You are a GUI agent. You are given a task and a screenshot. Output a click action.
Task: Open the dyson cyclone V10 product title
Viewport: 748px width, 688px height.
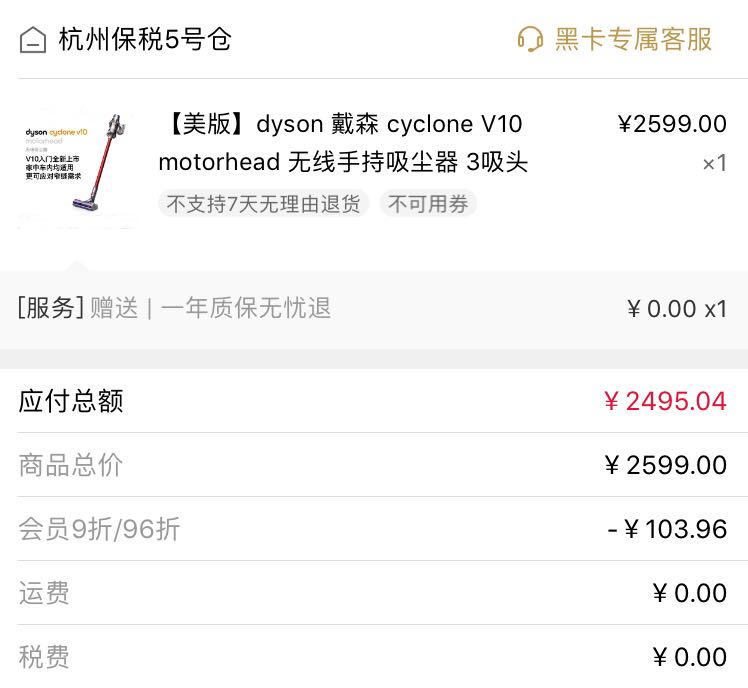click(x=343, y=143)
